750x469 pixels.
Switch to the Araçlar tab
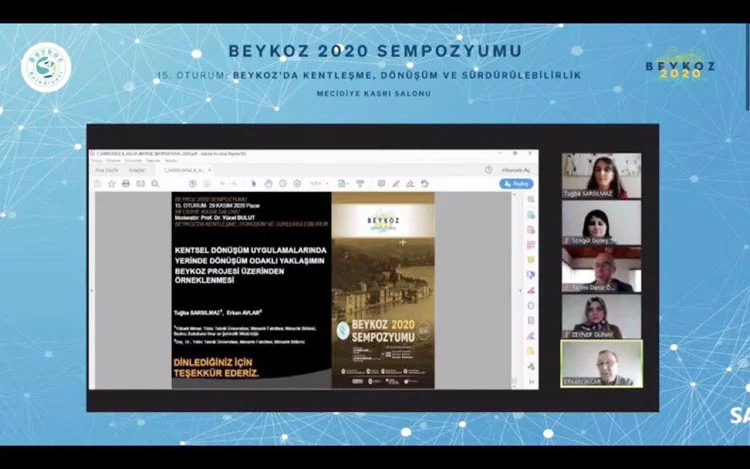point(137,170)
